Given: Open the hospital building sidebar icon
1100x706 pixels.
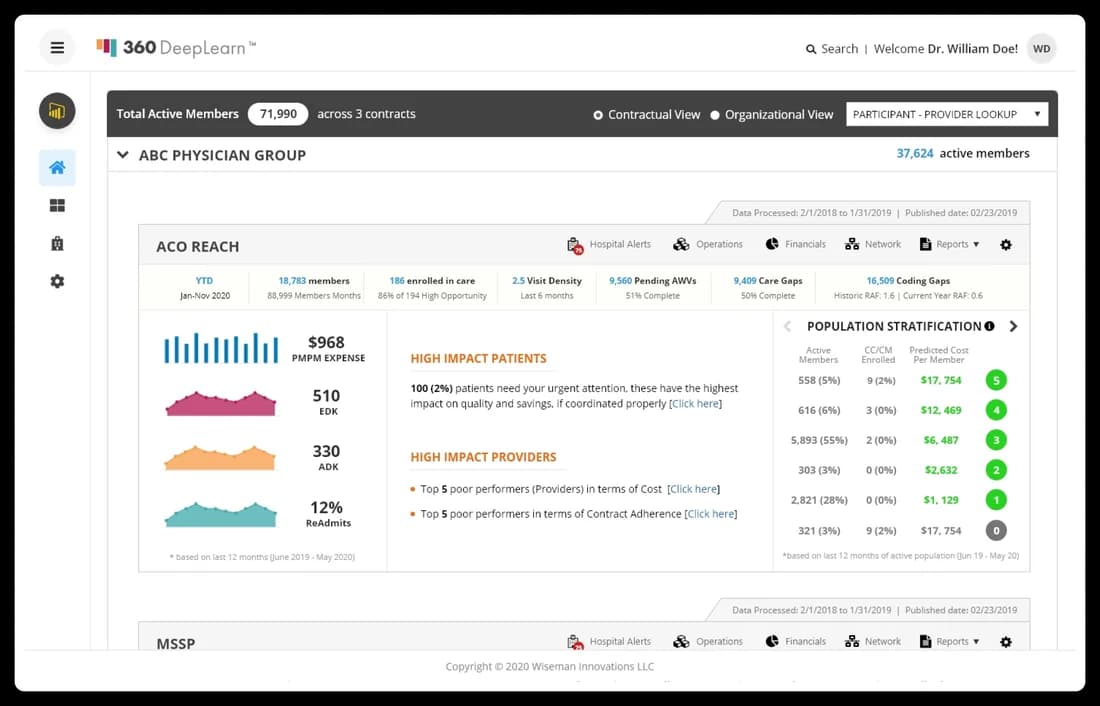Looking at the screenshot, I should [x=57, y=244].
